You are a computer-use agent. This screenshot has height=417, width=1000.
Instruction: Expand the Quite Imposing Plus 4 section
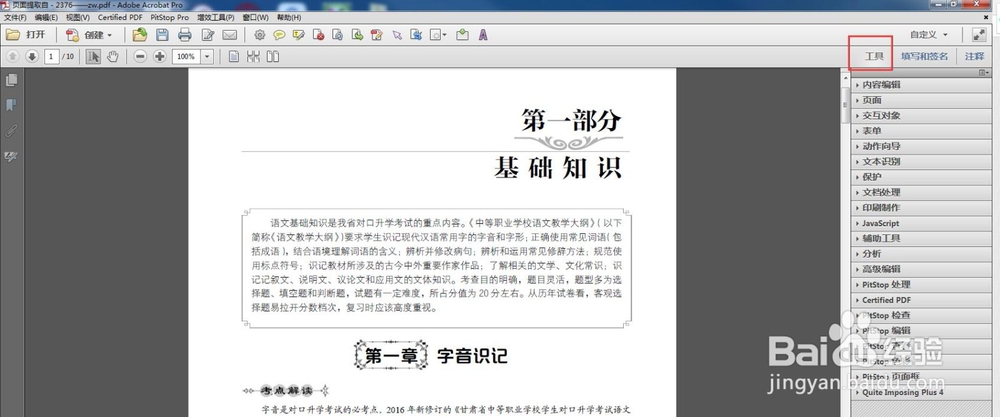click(x=922, y=392)
